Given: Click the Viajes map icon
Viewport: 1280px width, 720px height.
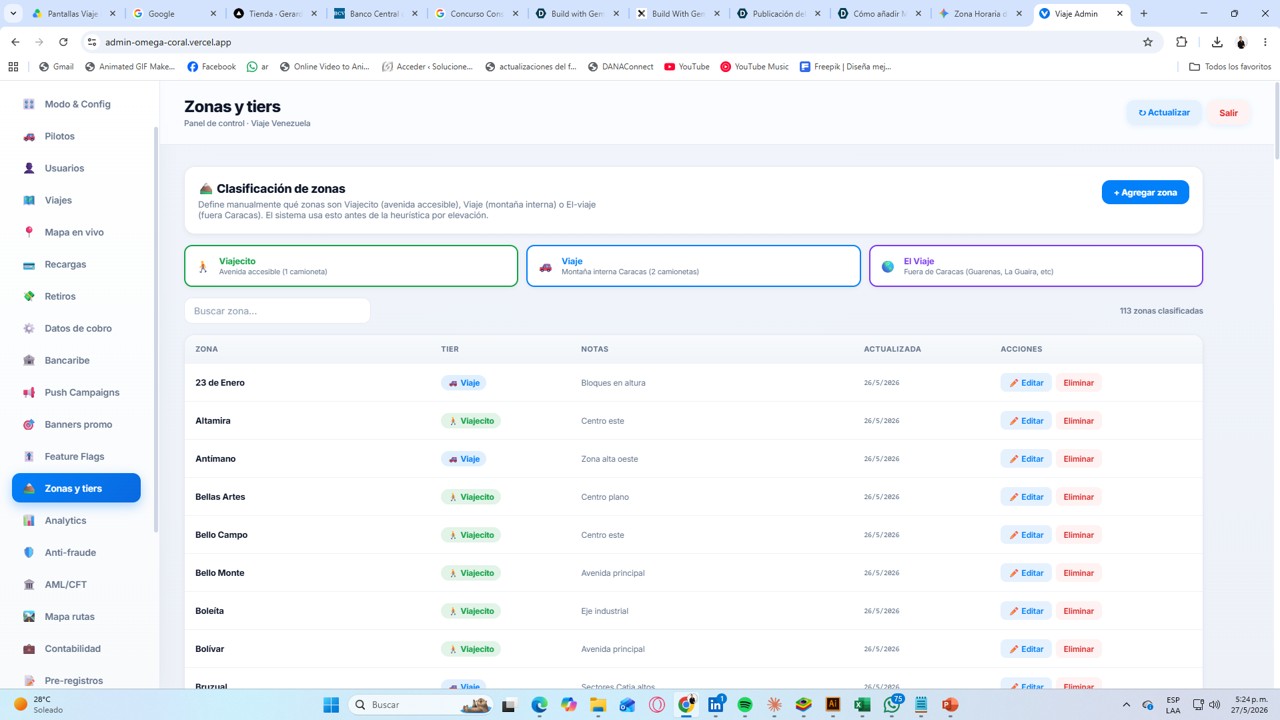Looking at the screenshot, I should pyautogui.click(x=29, y=200).
